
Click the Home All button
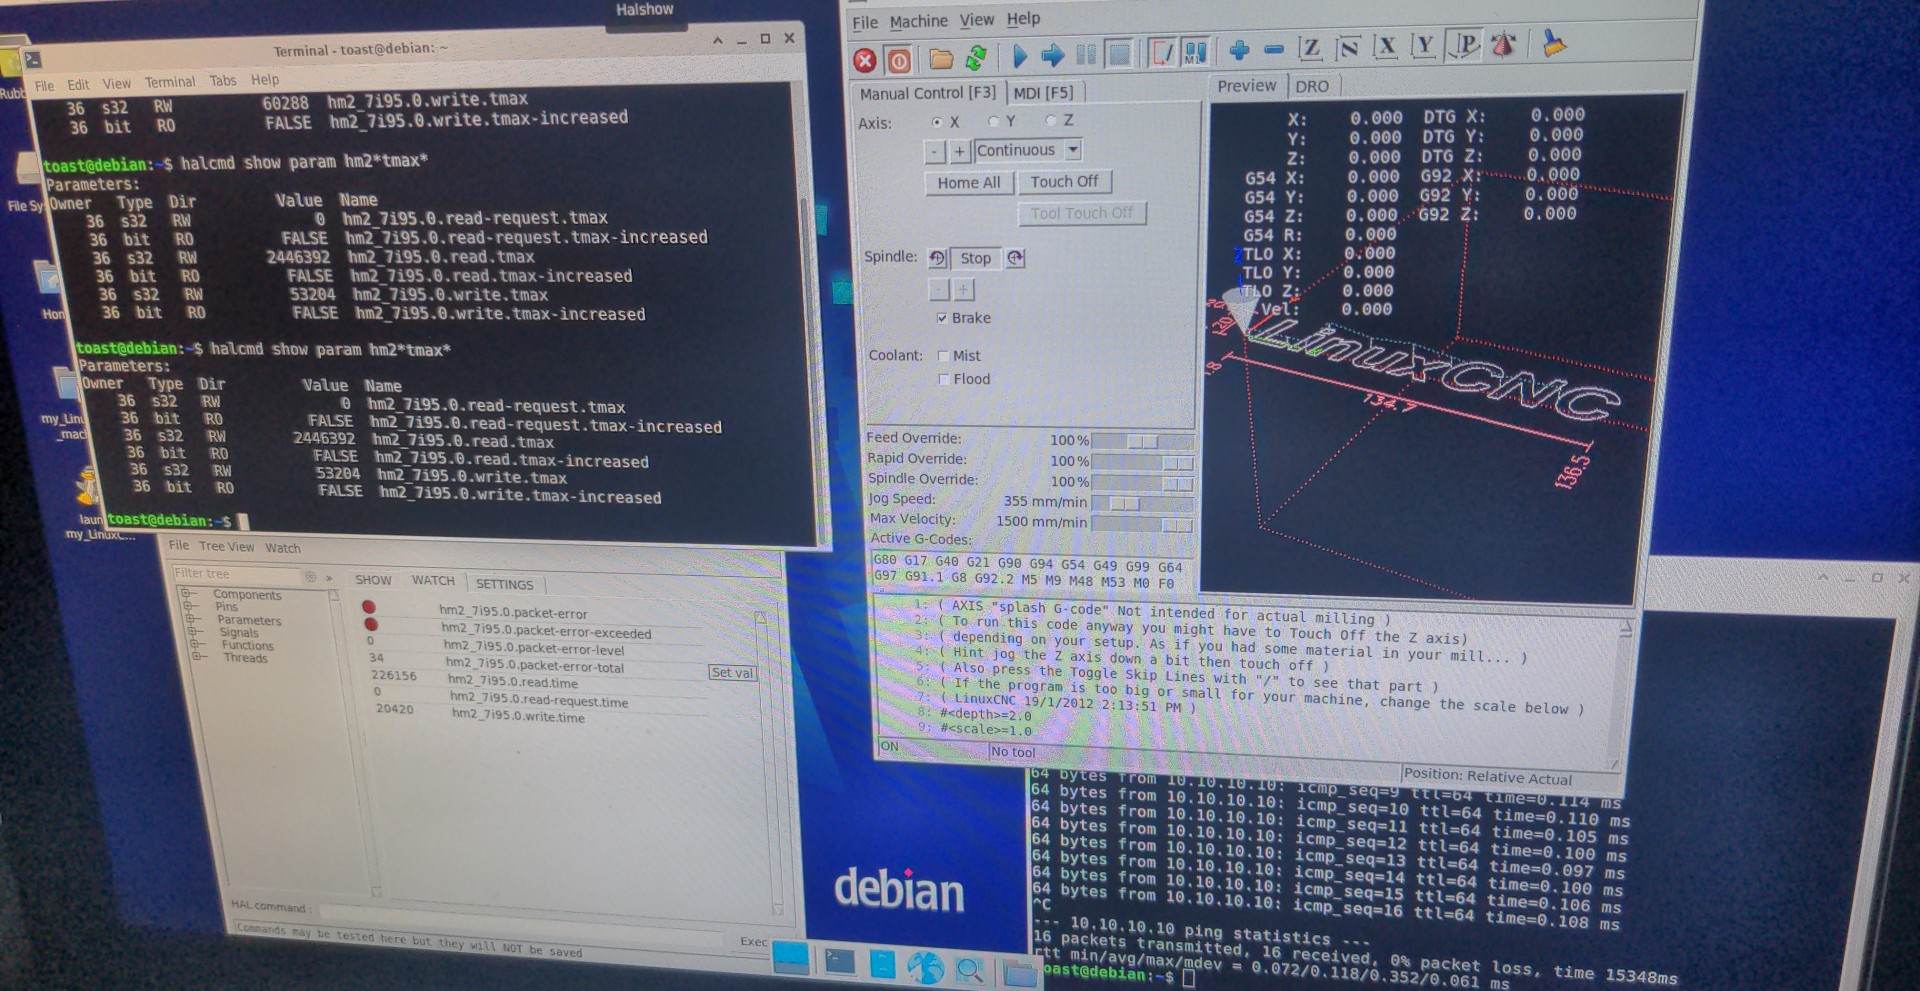click(x=968, y=183)
